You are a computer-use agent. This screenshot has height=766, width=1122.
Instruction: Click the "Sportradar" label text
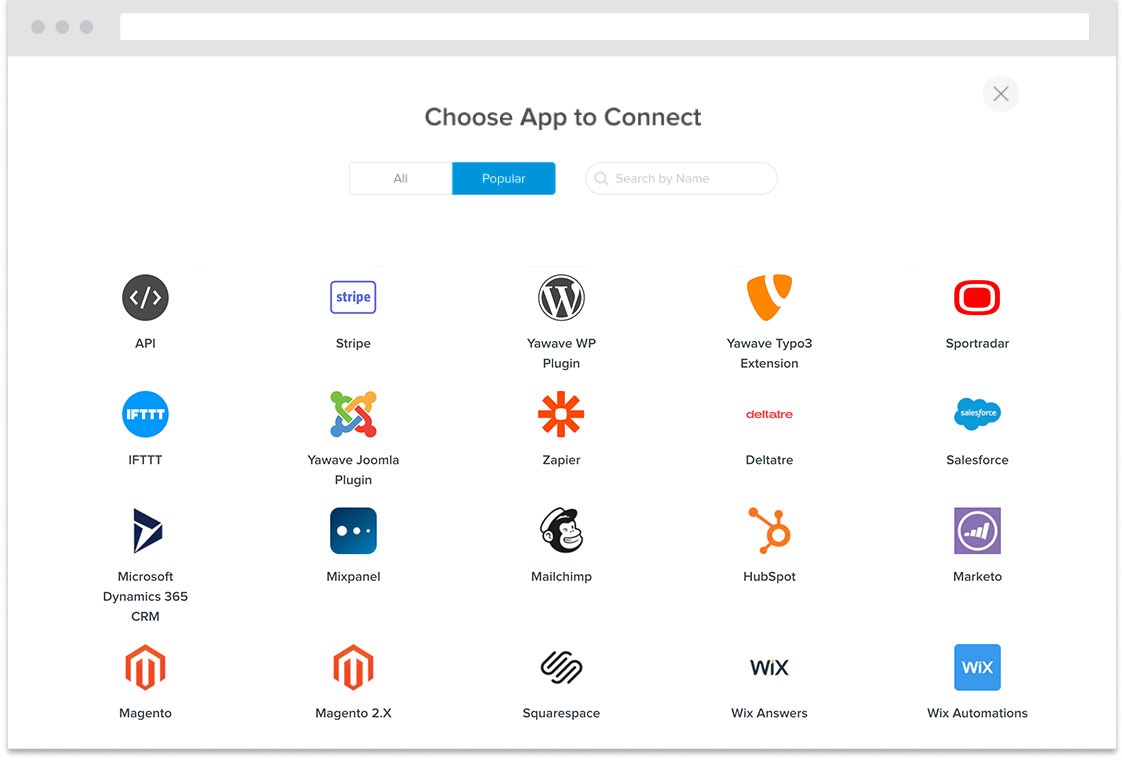click(977, 343)
